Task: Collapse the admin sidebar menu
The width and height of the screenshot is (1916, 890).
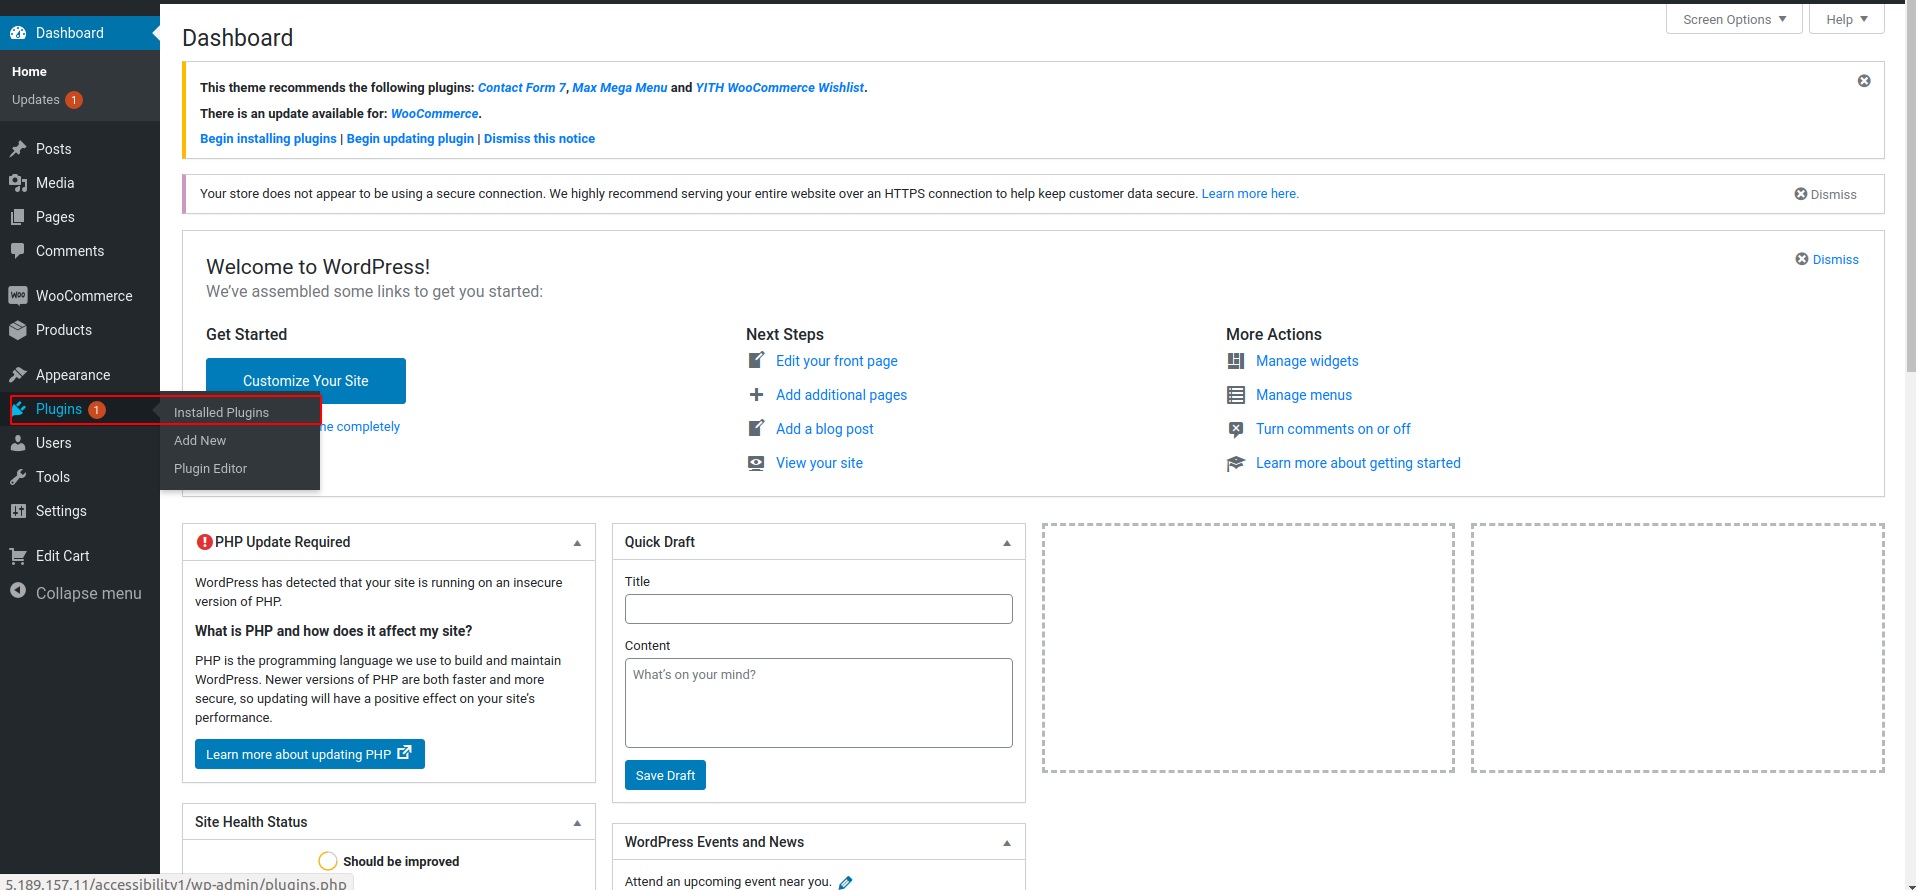Action: tap(76, 593)
